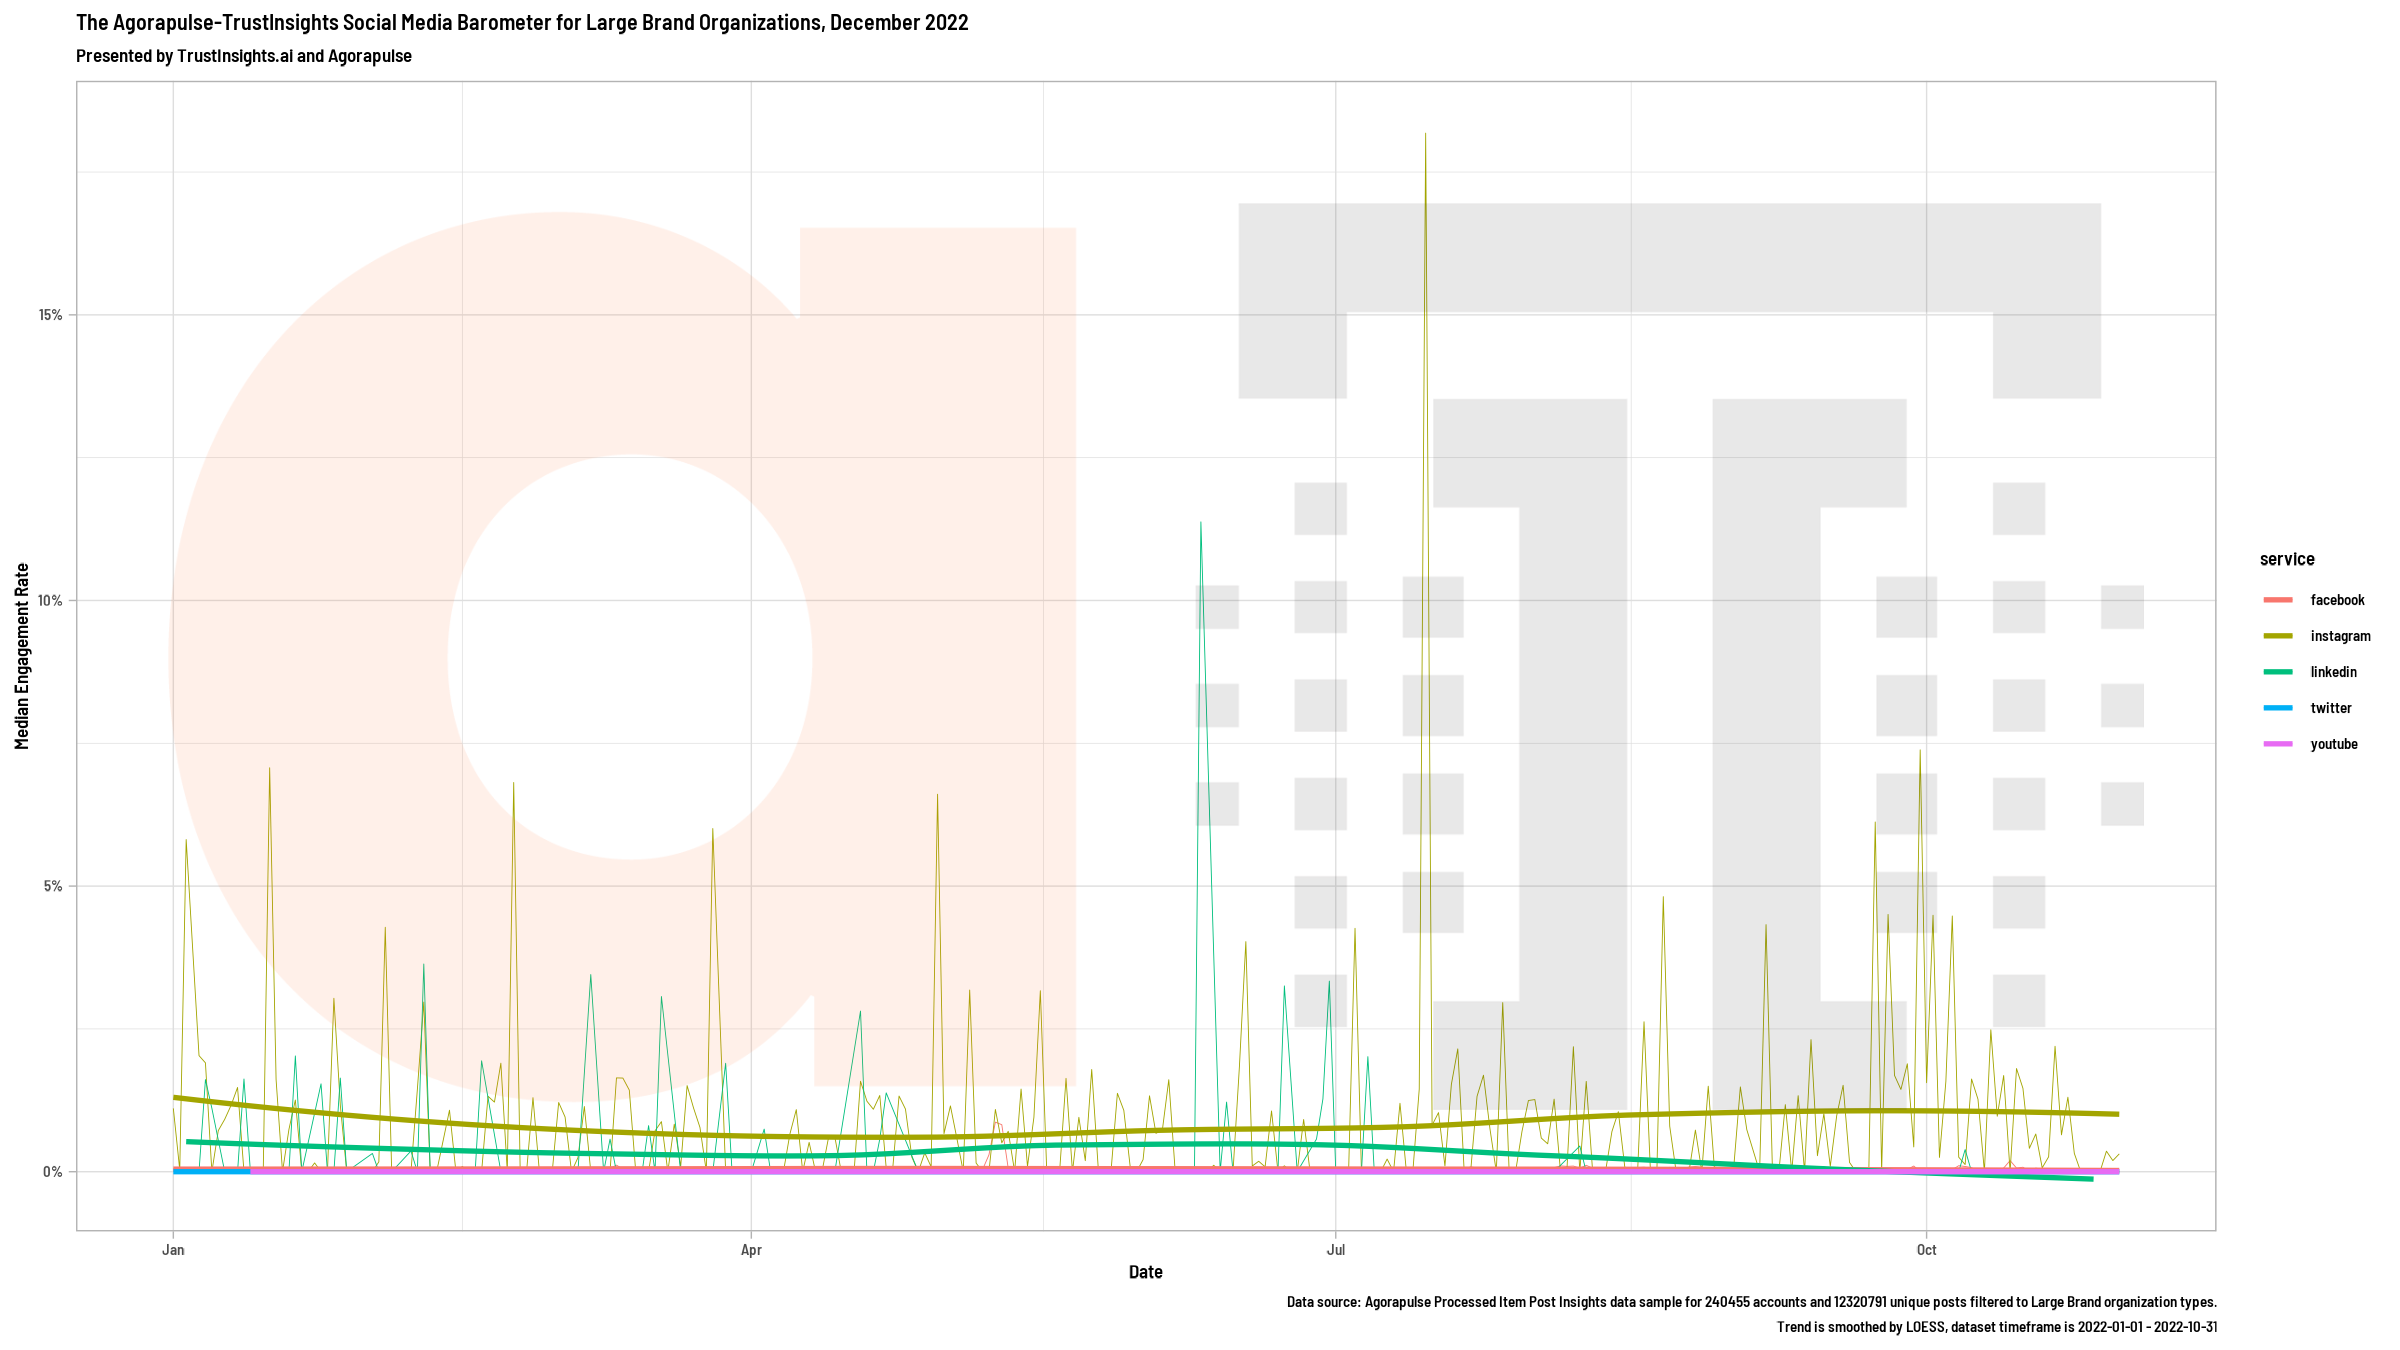This screenshot has height=1350, width=2400.
Task: Click the 'Median Engagement Rate' axis label
Action: tap(22, 656)
